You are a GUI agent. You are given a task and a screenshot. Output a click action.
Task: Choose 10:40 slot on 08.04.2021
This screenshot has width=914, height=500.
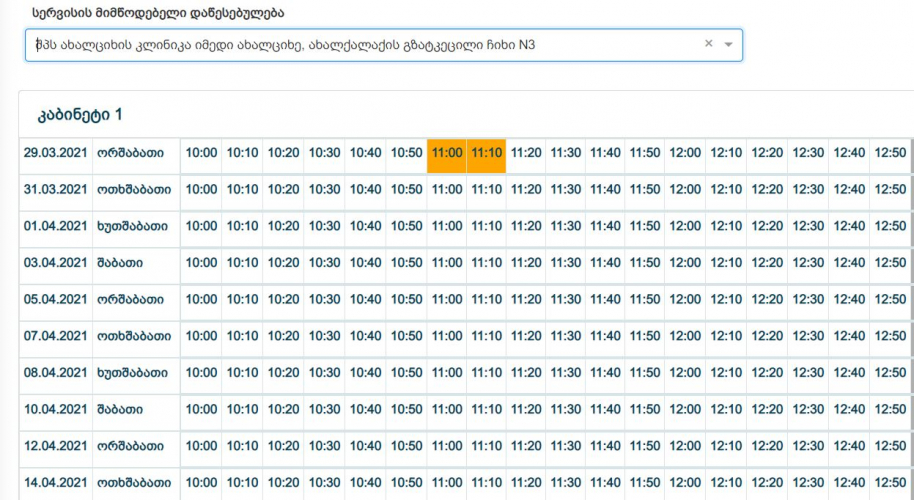pos(365,372)
